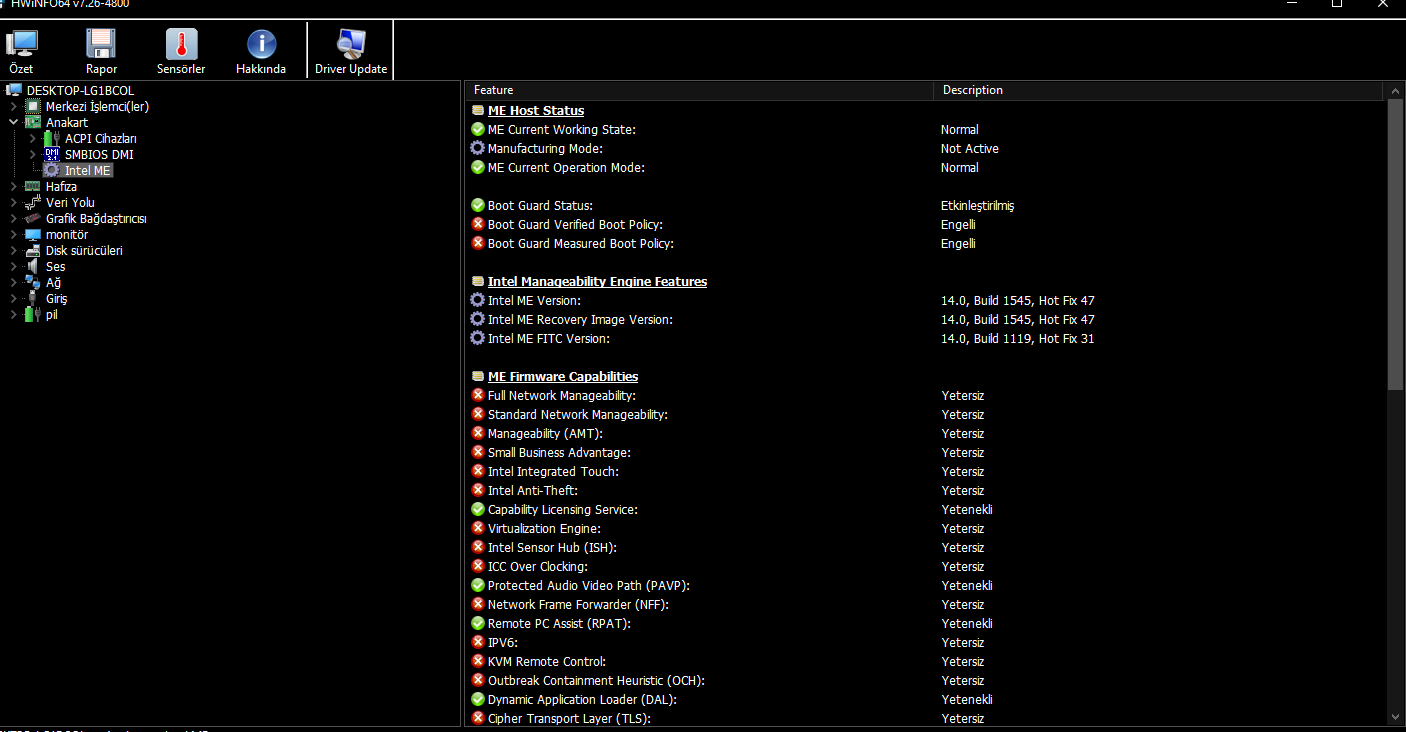Click the Intel ME gear icon in tree
The height and width of the screenshot is (732, 1406).
tap(52, 171)
